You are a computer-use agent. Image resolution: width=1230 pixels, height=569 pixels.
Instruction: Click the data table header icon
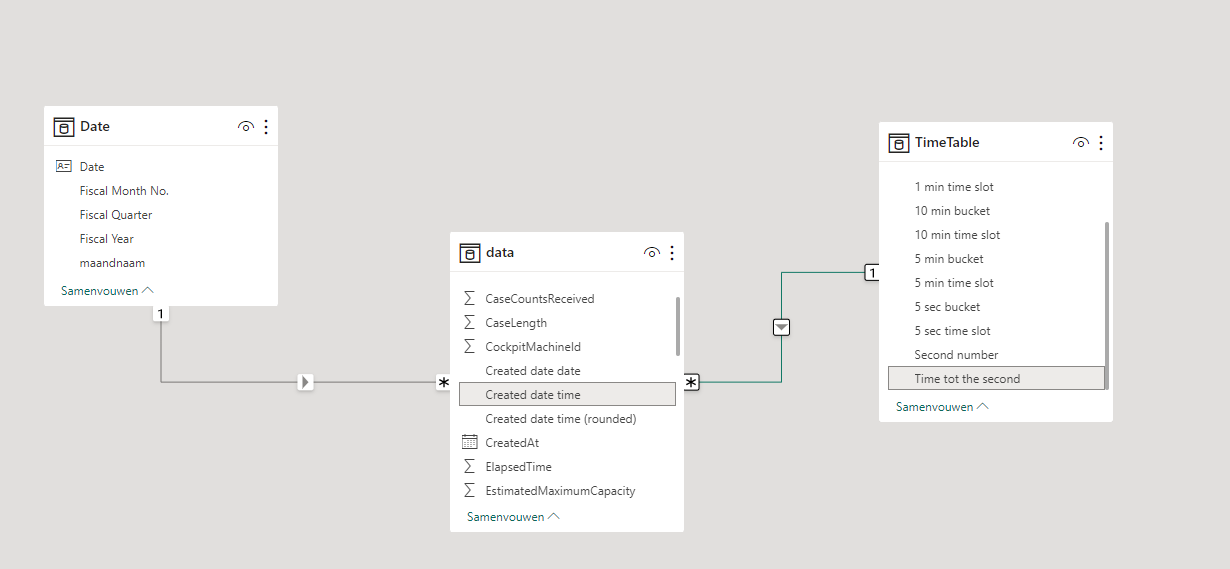pyautogui.click(x=470, y=253)
